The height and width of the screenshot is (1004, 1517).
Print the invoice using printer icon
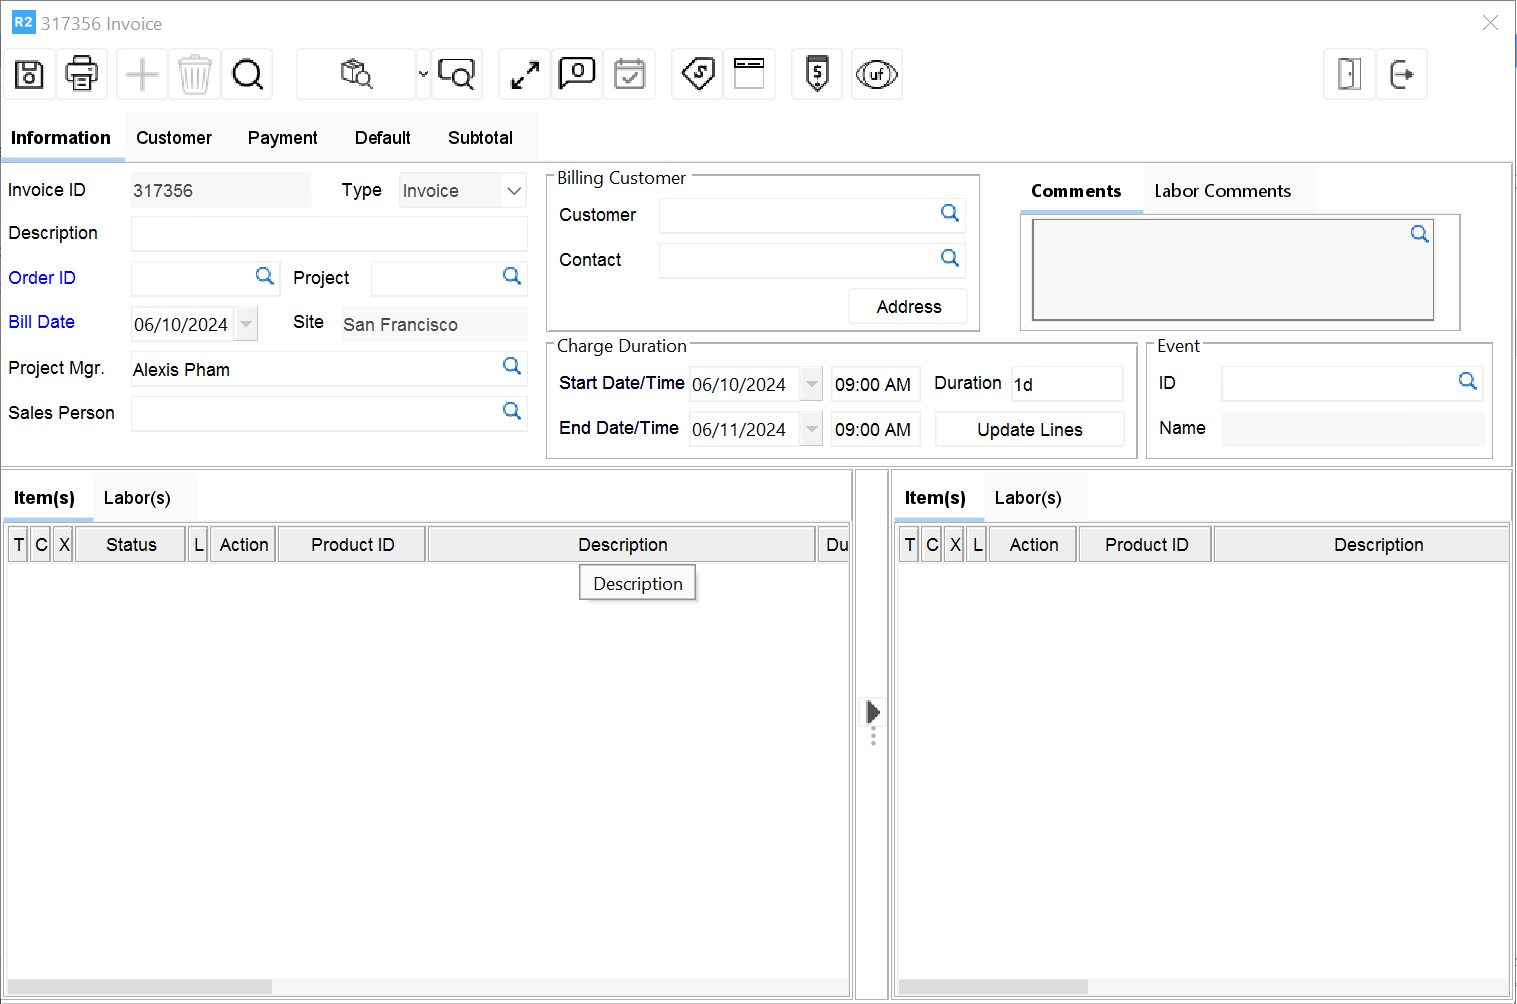coord(81,74)
